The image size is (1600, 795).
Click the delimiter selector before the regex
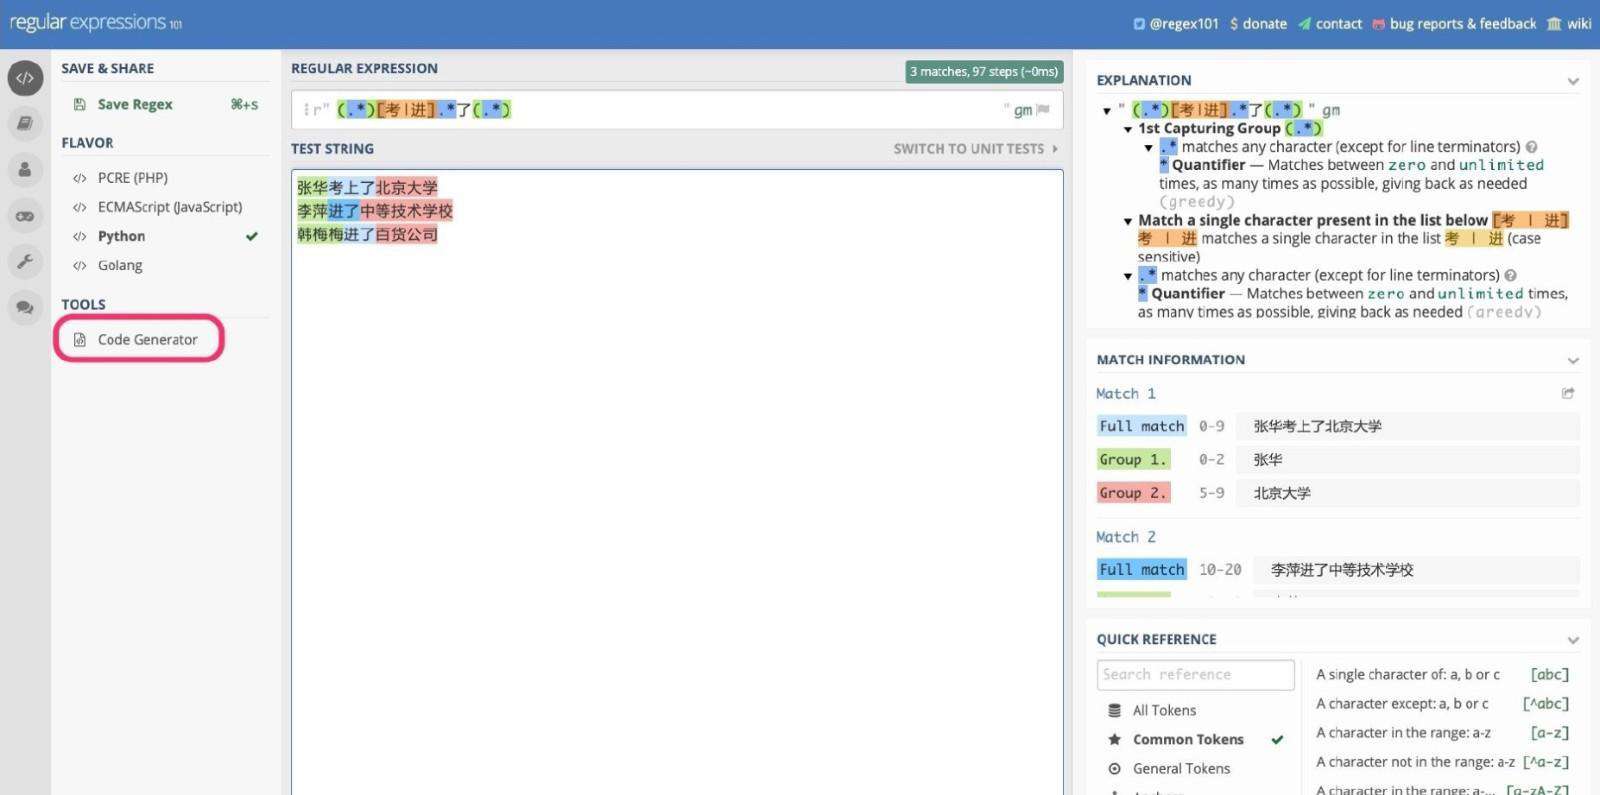(307, 110)
